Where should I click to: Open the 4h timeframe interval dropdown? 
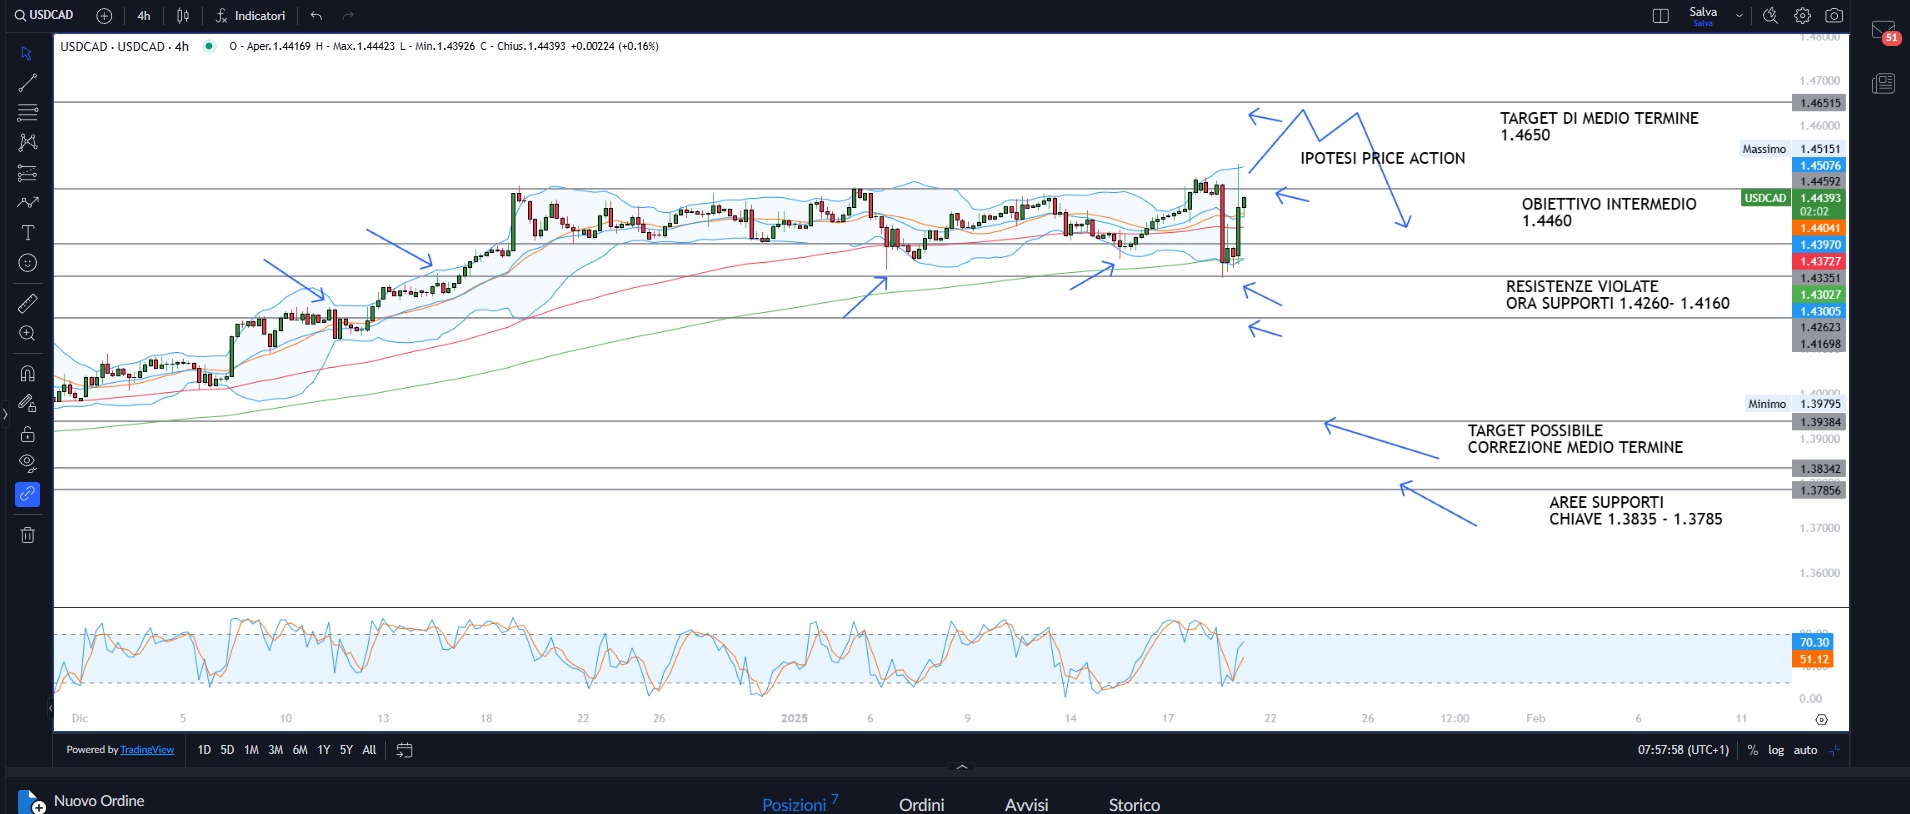tap(144, 16)
